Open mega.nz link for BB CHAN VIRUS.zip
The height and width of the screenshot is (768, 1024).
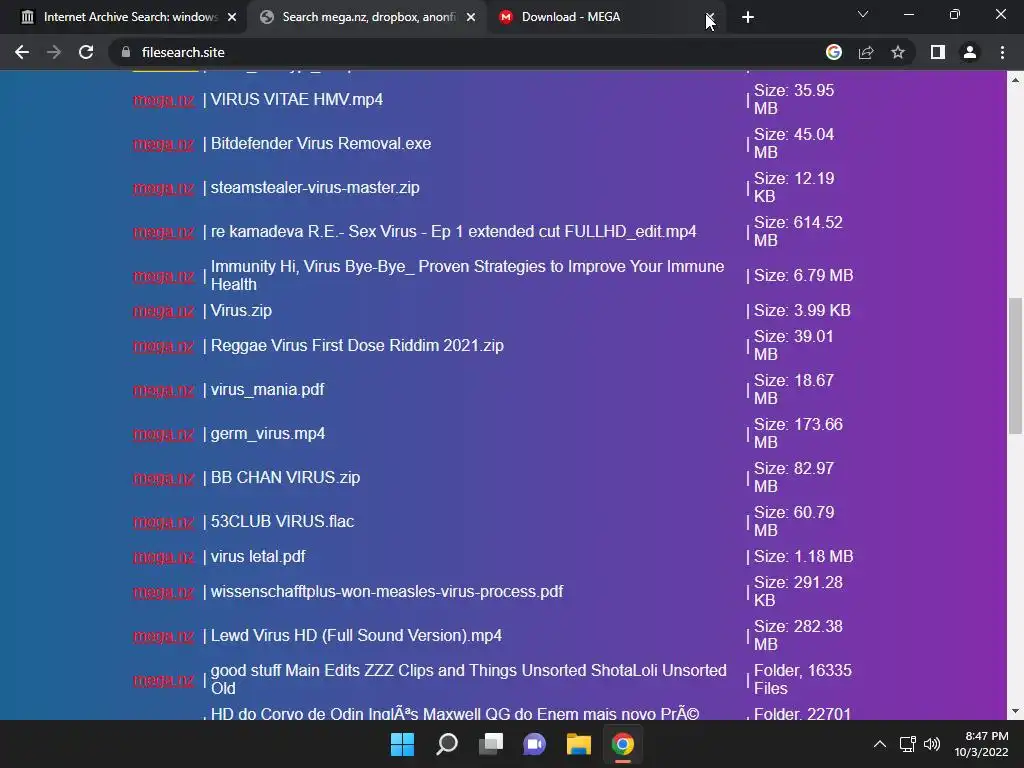pos(163,478)
